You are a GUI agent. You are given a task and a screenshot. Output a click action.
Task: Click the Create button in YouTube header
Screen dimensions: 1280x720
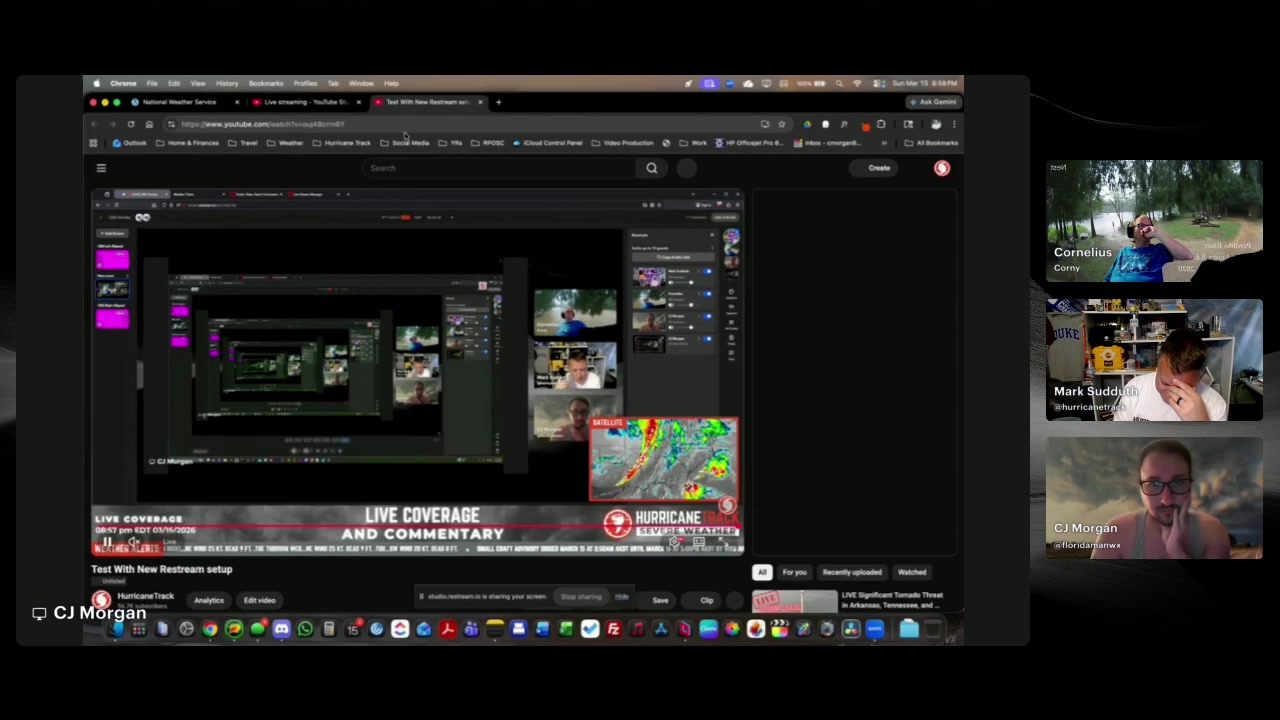point(879,168)
